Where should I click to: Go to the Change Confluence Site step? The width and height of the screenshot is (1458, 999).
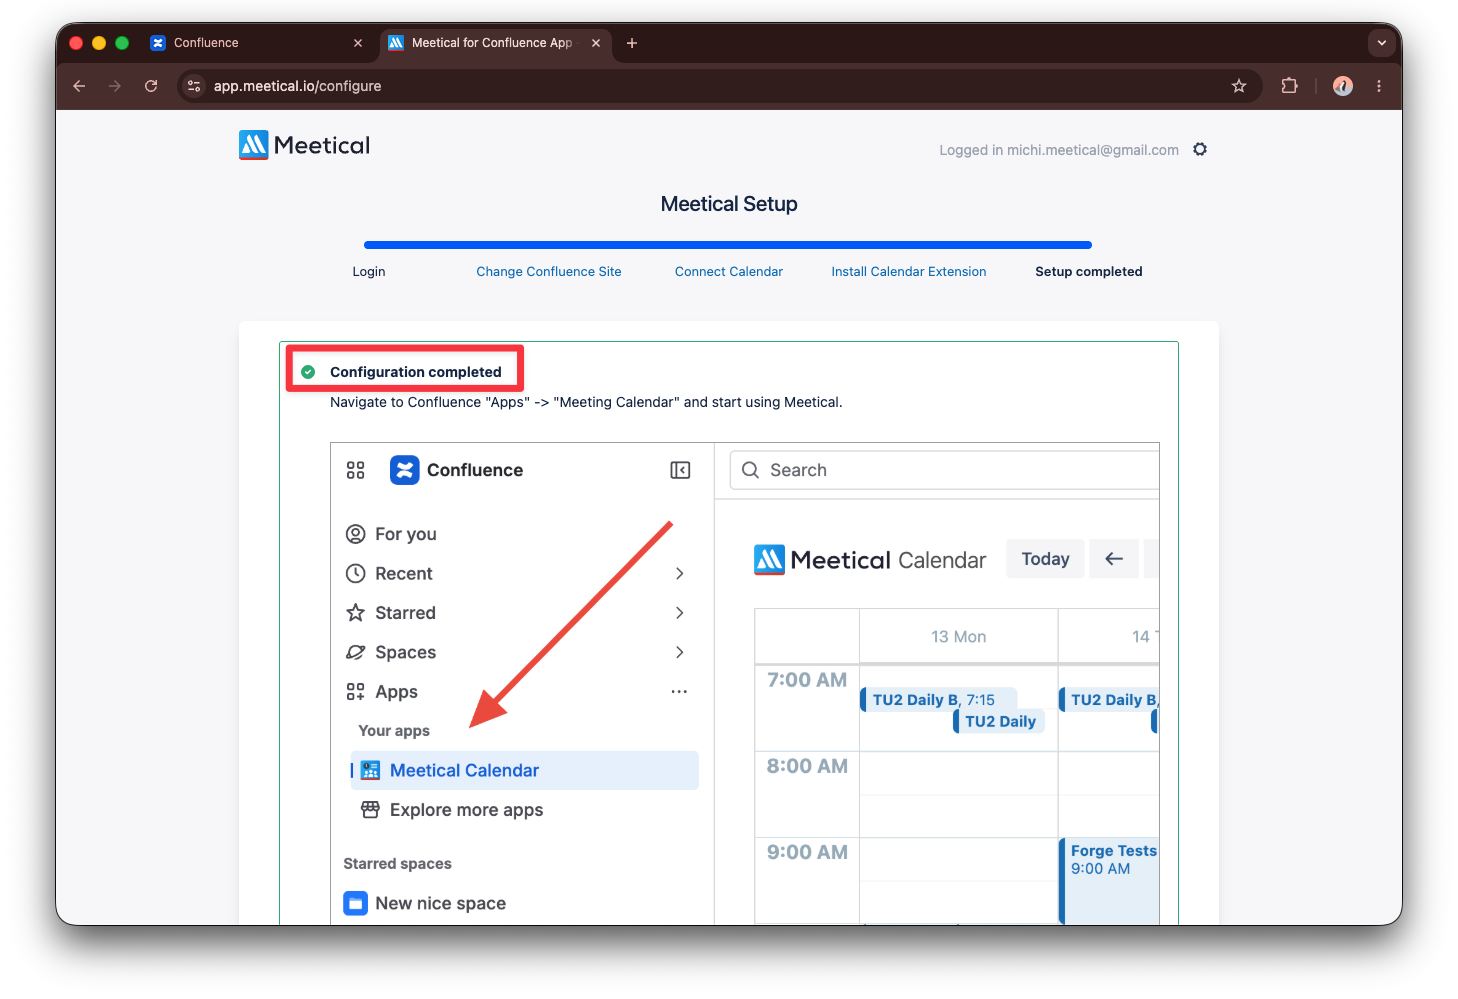[x=549, y=272]
